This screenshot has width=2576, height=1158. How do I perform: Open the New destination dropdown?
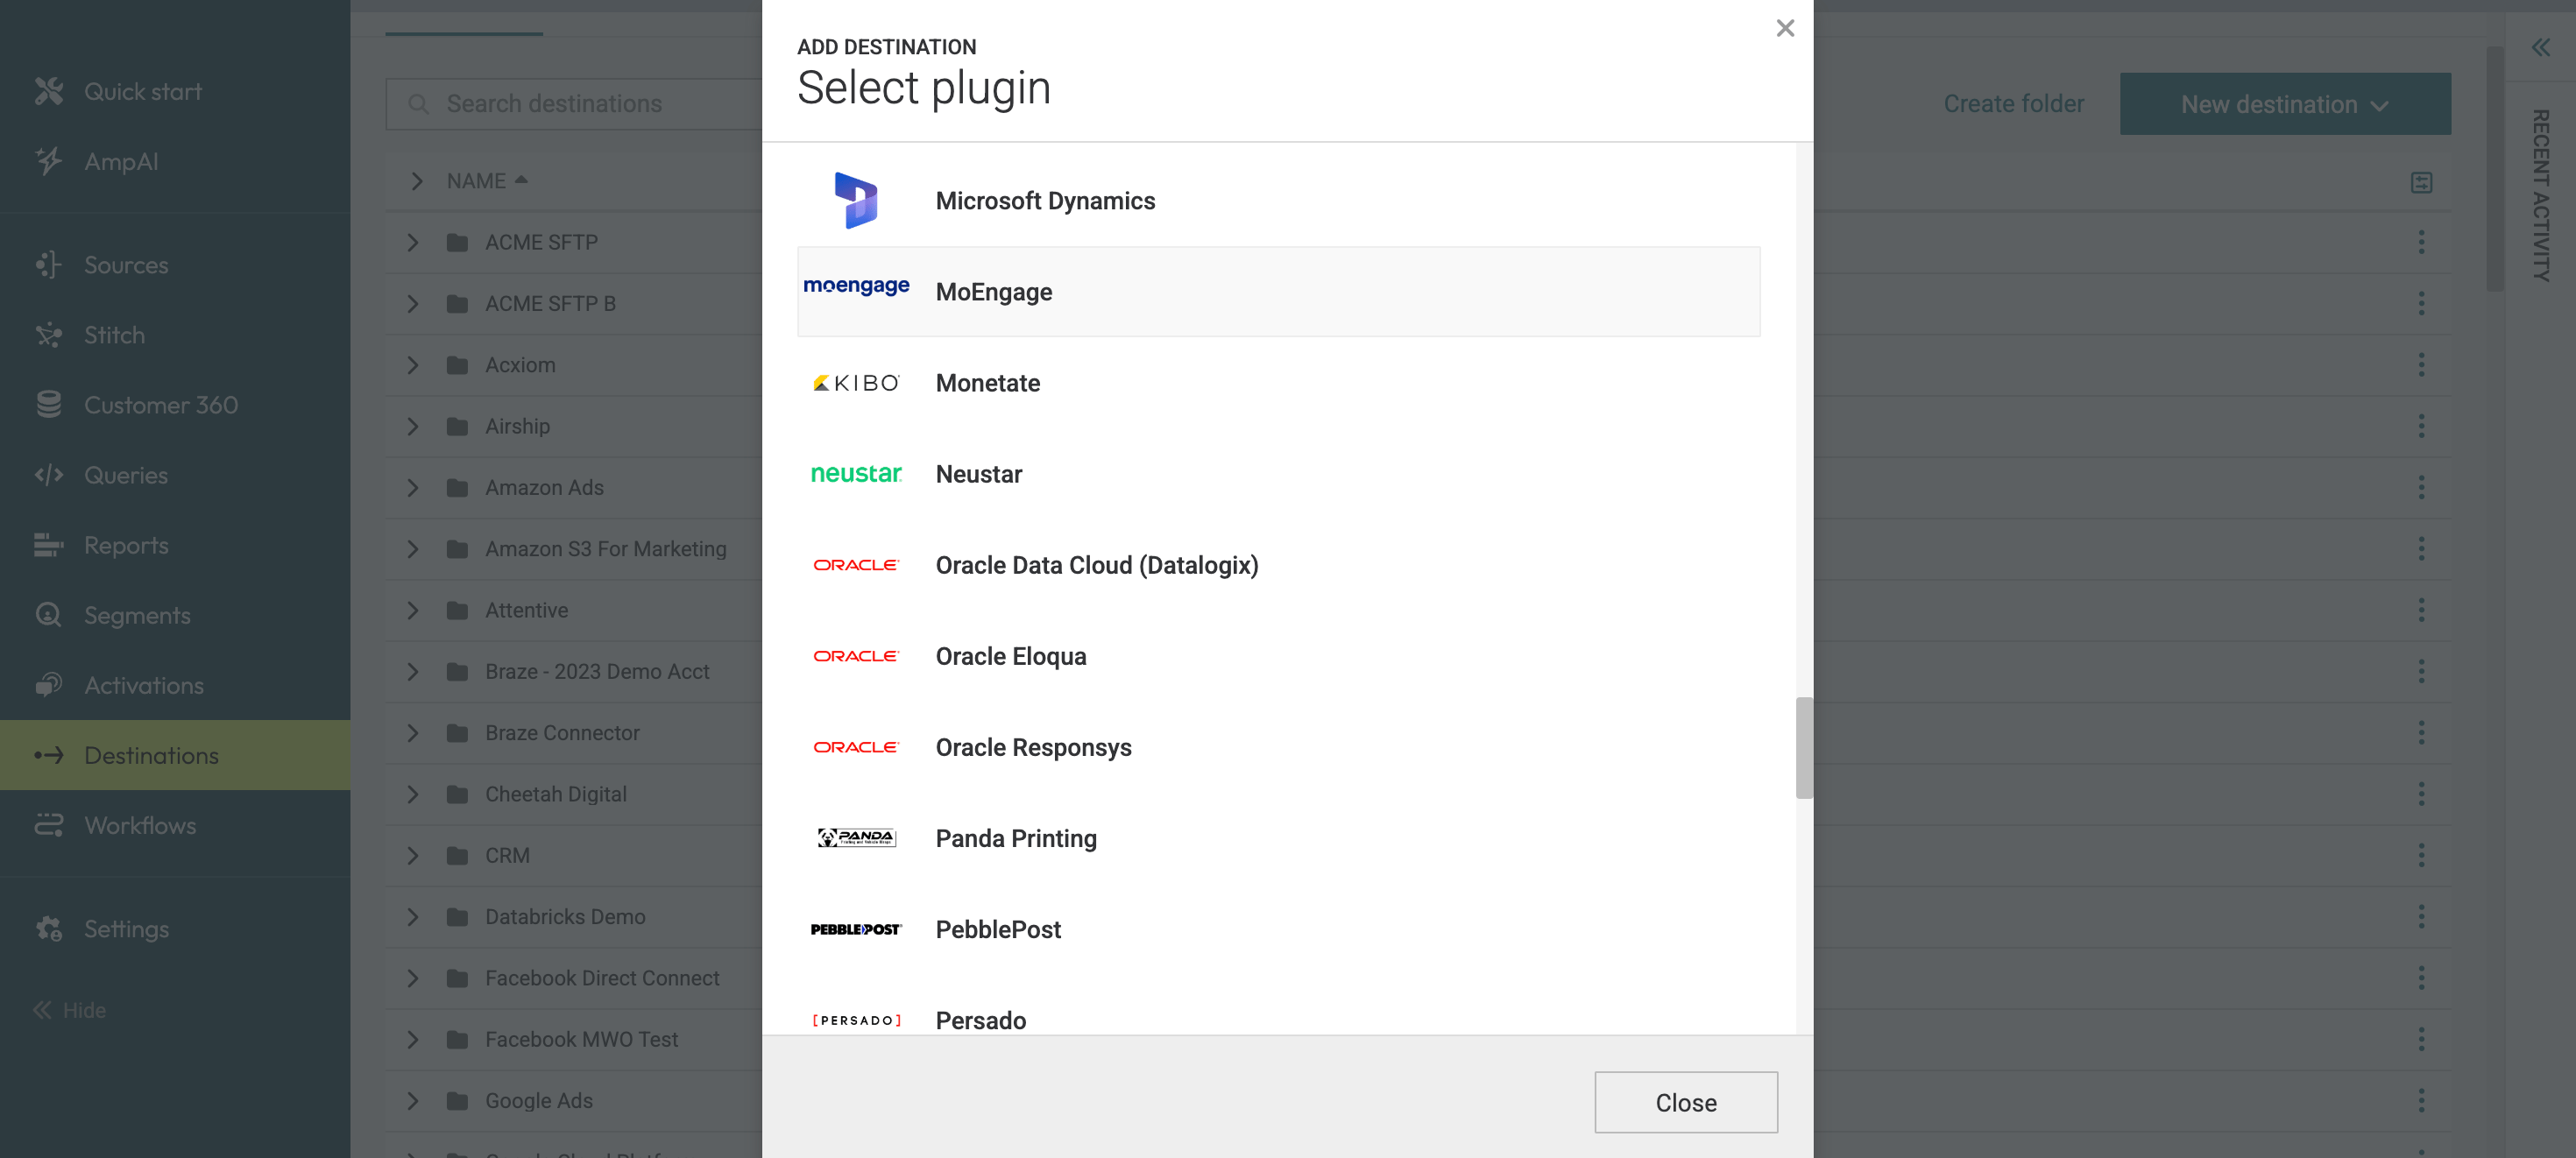coord(2285,103)
